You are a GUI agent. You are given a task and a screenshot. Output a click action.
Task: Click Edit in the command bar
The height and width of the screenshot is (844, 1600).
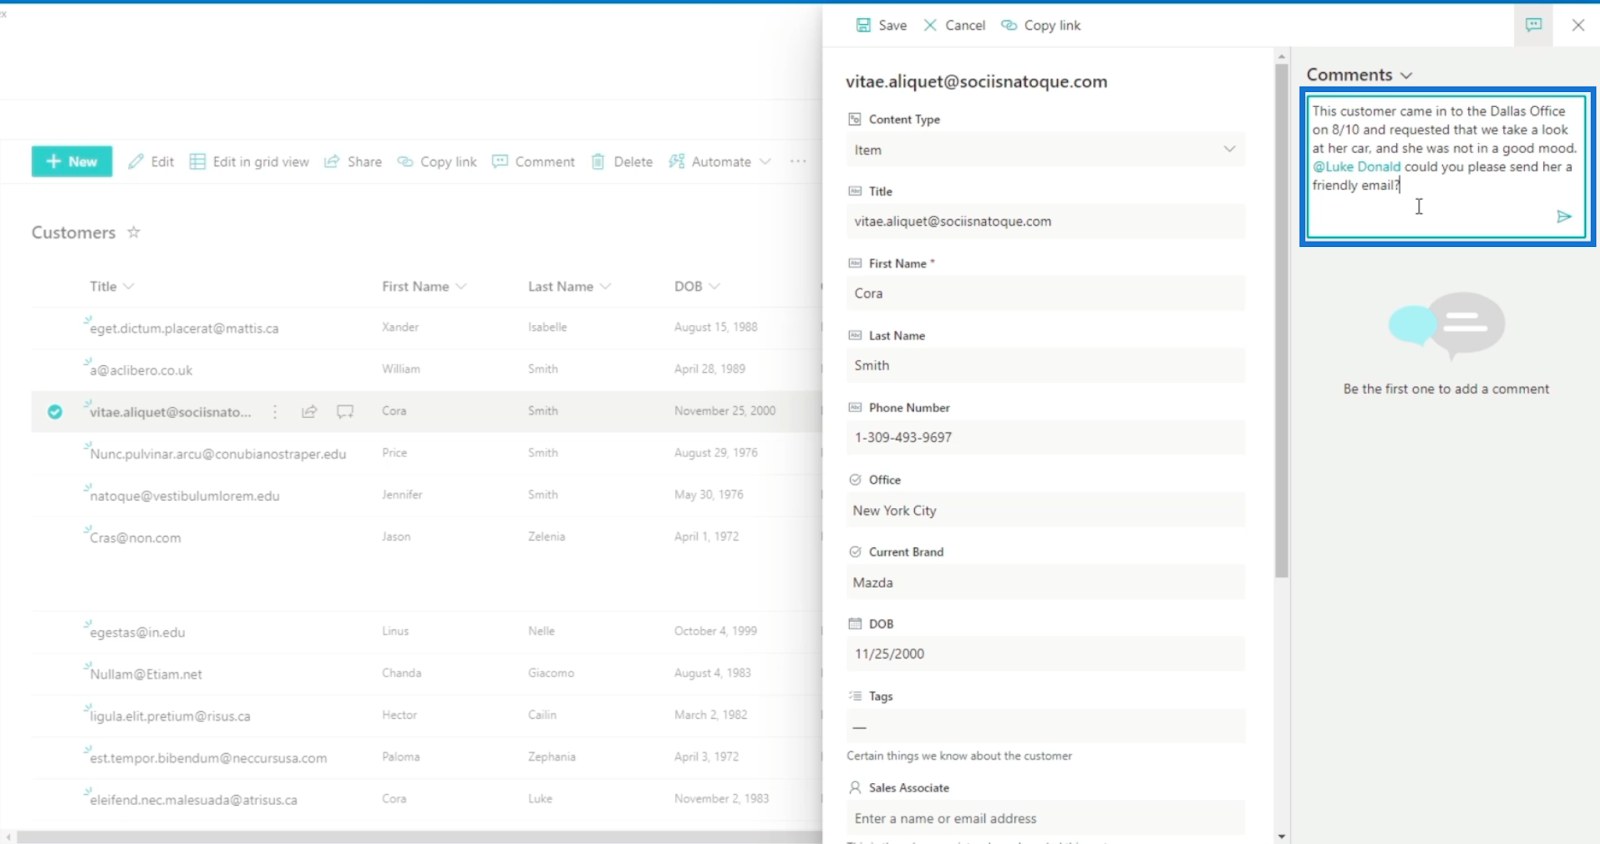pyautogui.click(x=151, y=161)
